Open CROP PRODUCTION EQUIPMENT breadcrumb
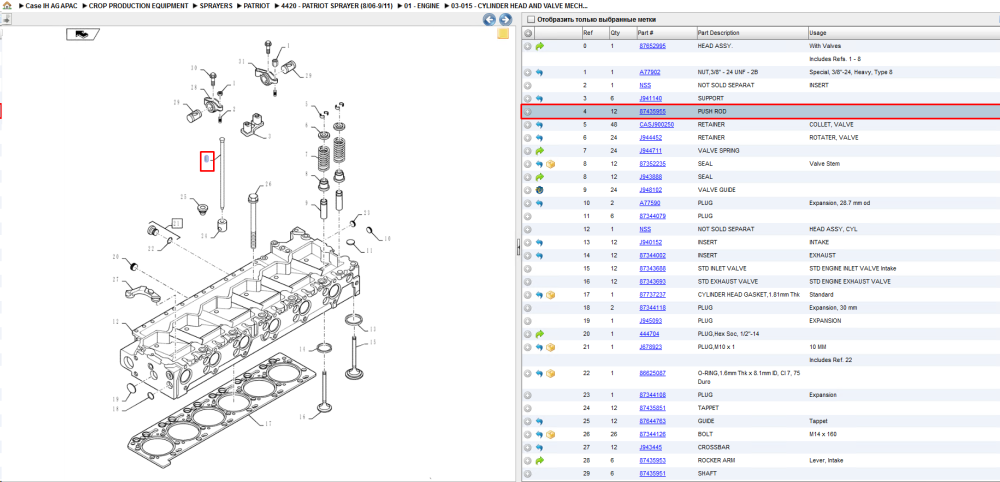1000x482 pixels. (138, 5)
